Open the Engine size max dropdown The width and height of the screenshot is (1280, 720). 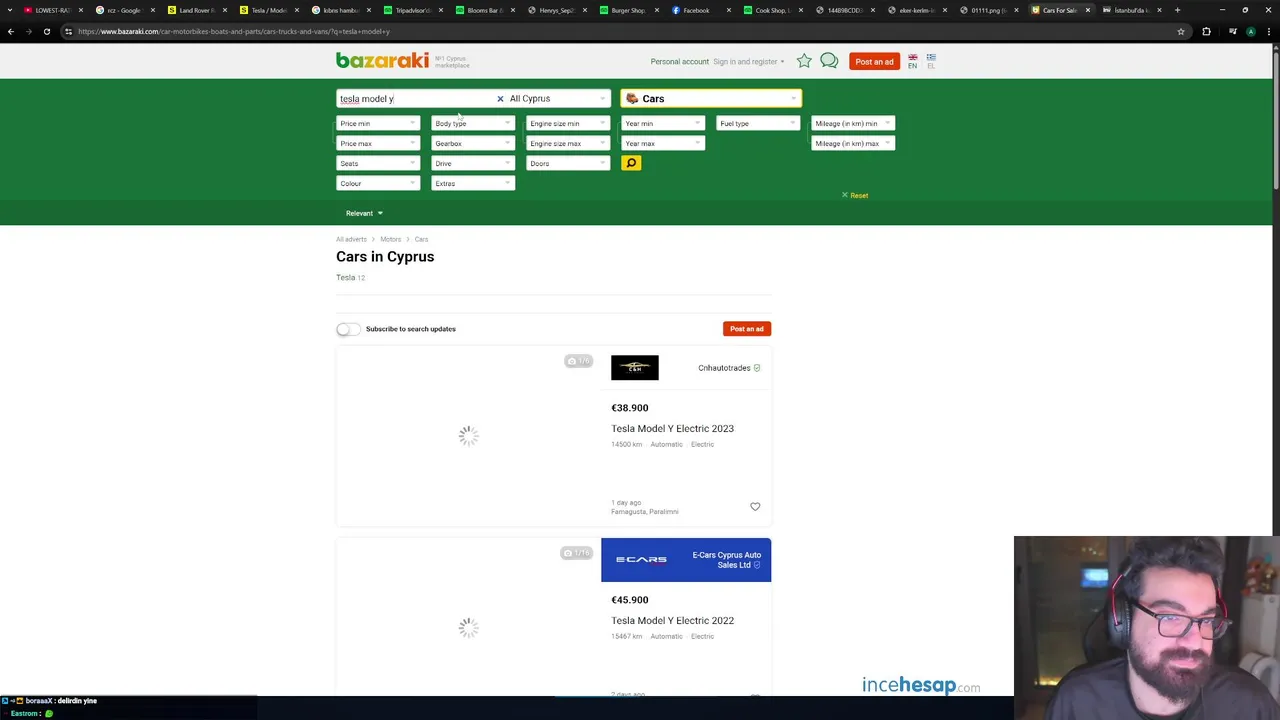[x=568, y=143]
